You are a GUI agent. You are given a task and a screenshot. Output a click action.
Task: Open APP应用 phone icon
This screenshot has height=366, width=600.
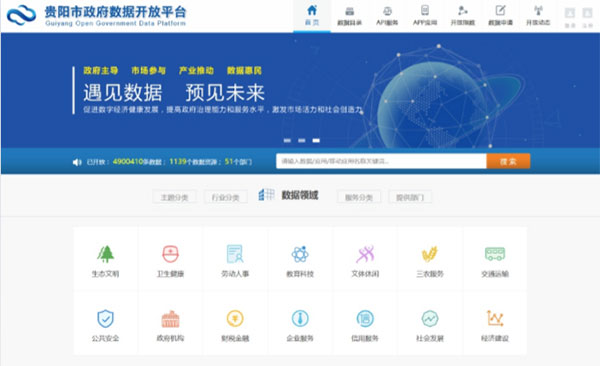[x=425, y=10]
